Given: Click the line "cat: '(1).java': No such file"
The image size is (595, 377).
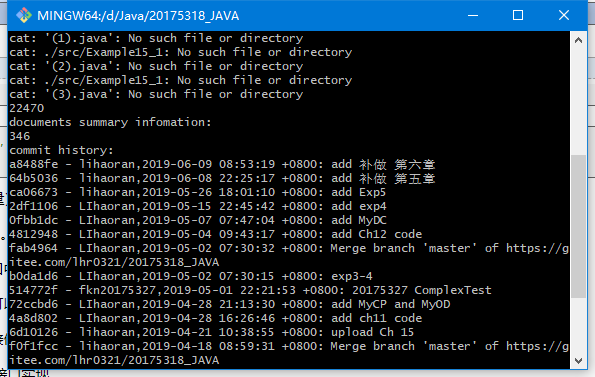Looking at the screenshot, I should click(156, 38).
